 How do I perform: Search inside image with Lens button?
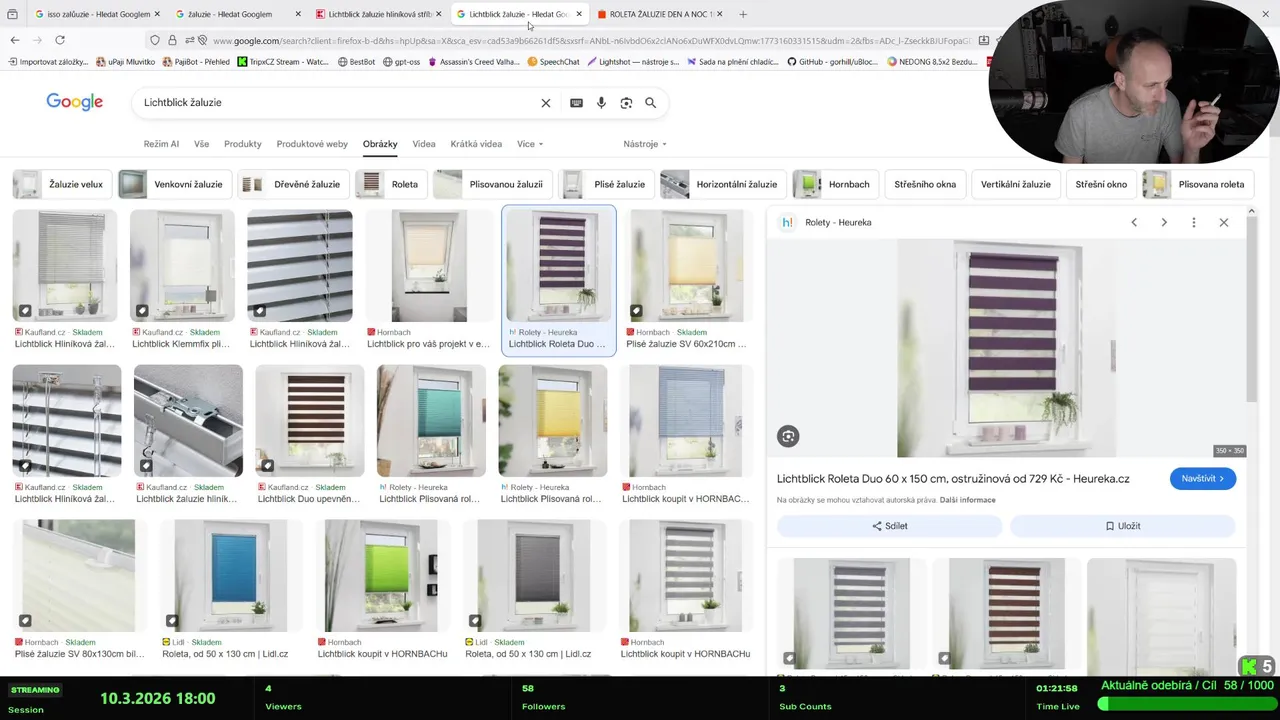[788, 436]
